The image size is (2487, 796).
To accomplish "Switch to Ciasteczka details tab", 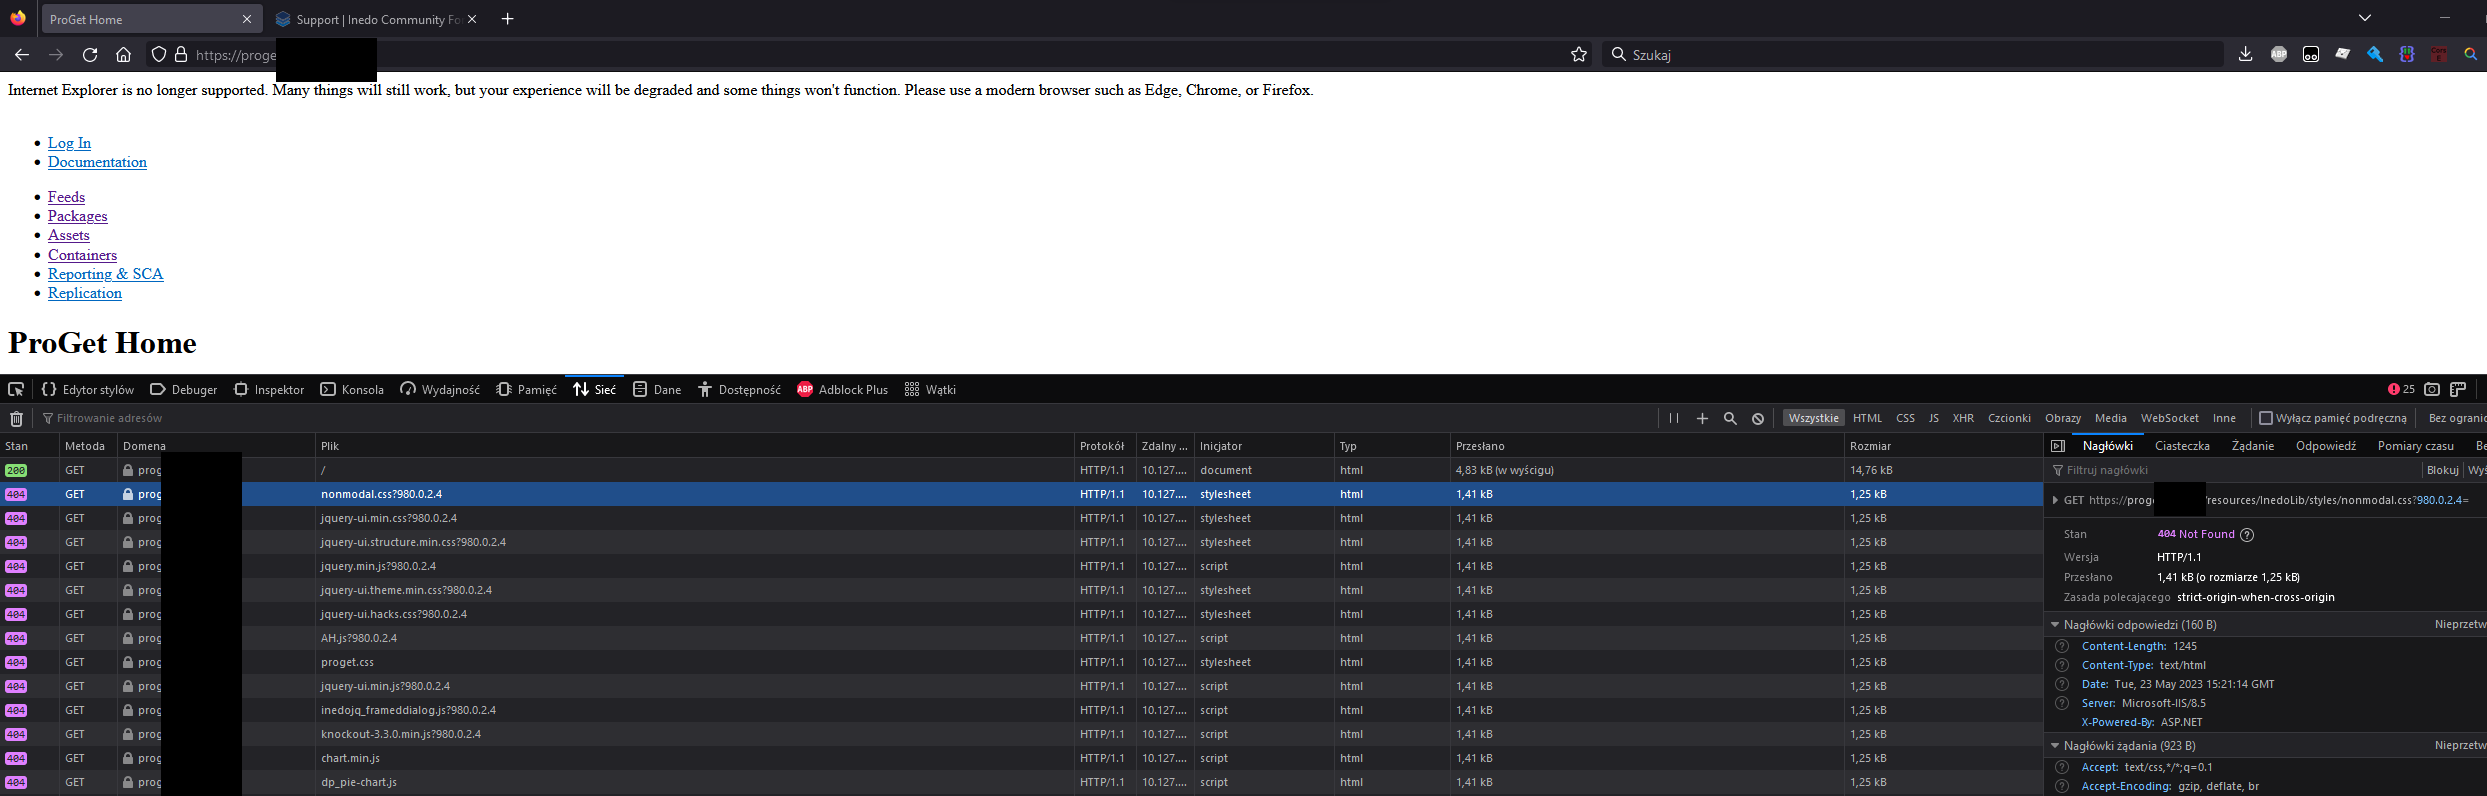I will [2182, 446].
